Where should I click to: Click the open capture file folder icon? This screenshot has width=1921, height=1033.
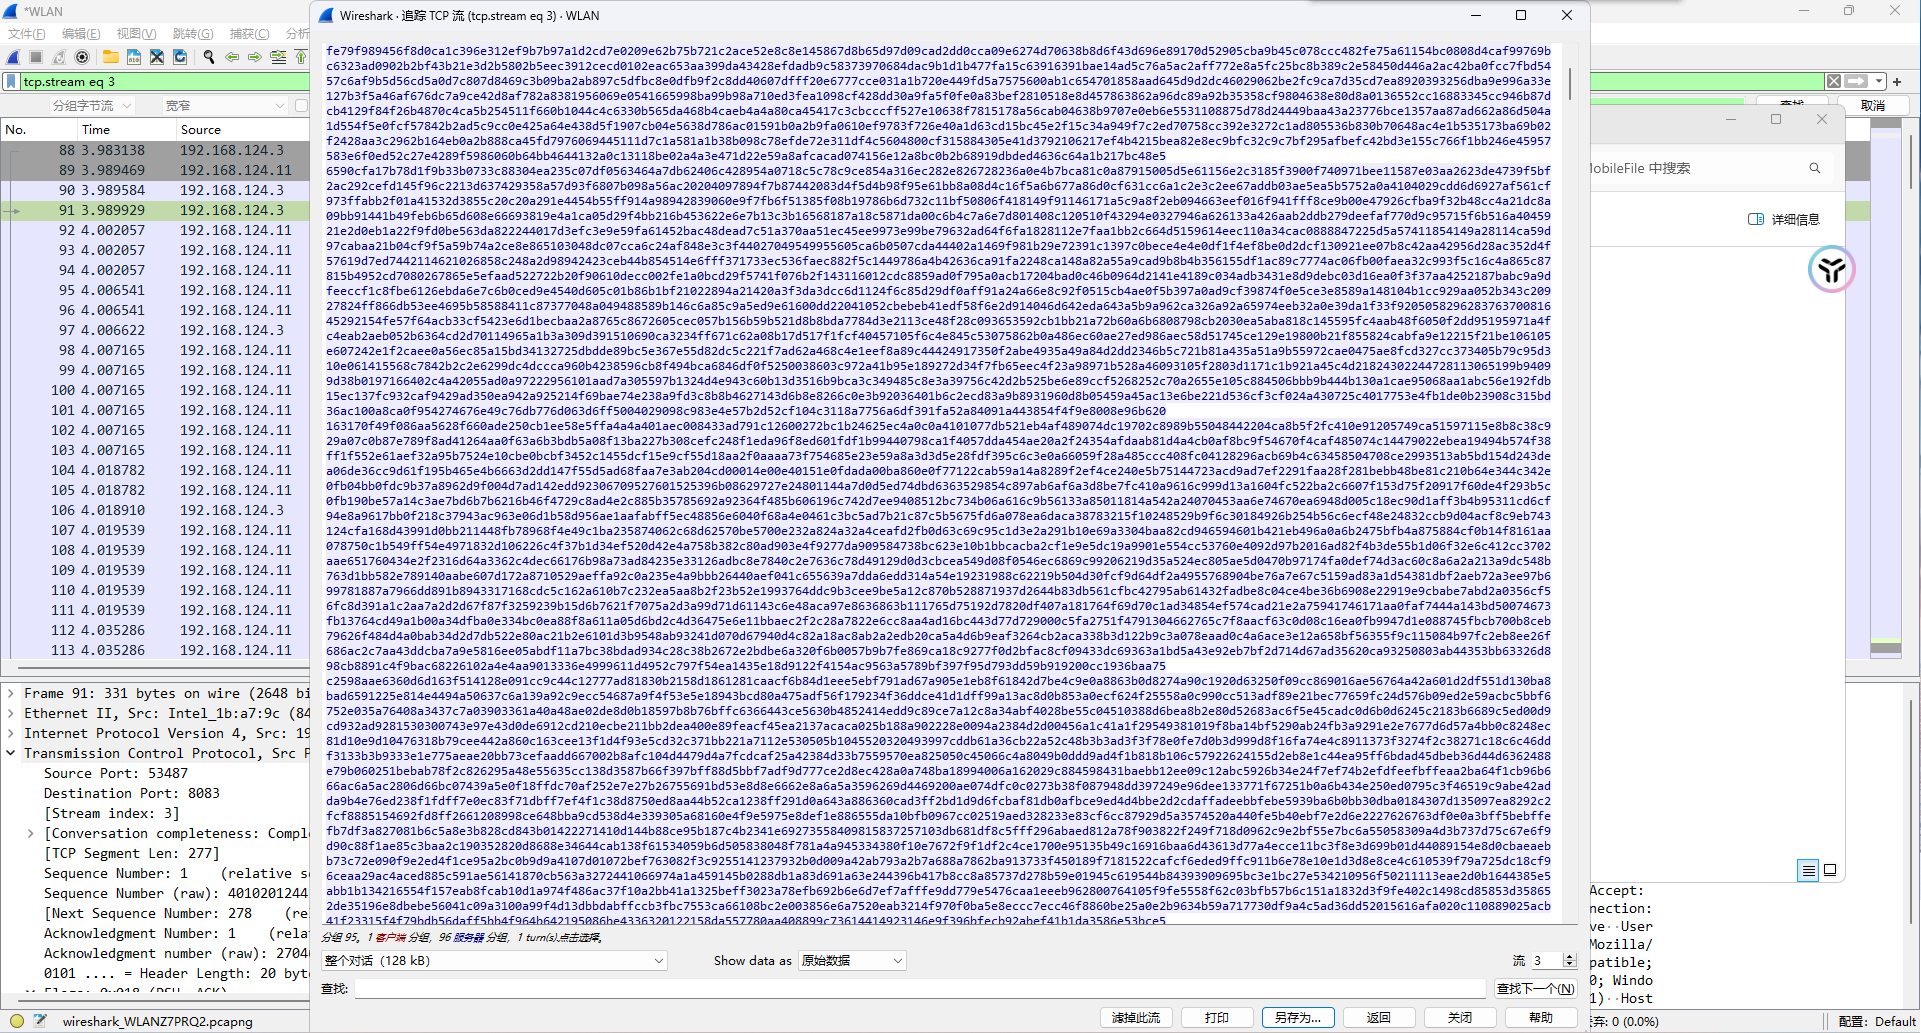[110, 57]
